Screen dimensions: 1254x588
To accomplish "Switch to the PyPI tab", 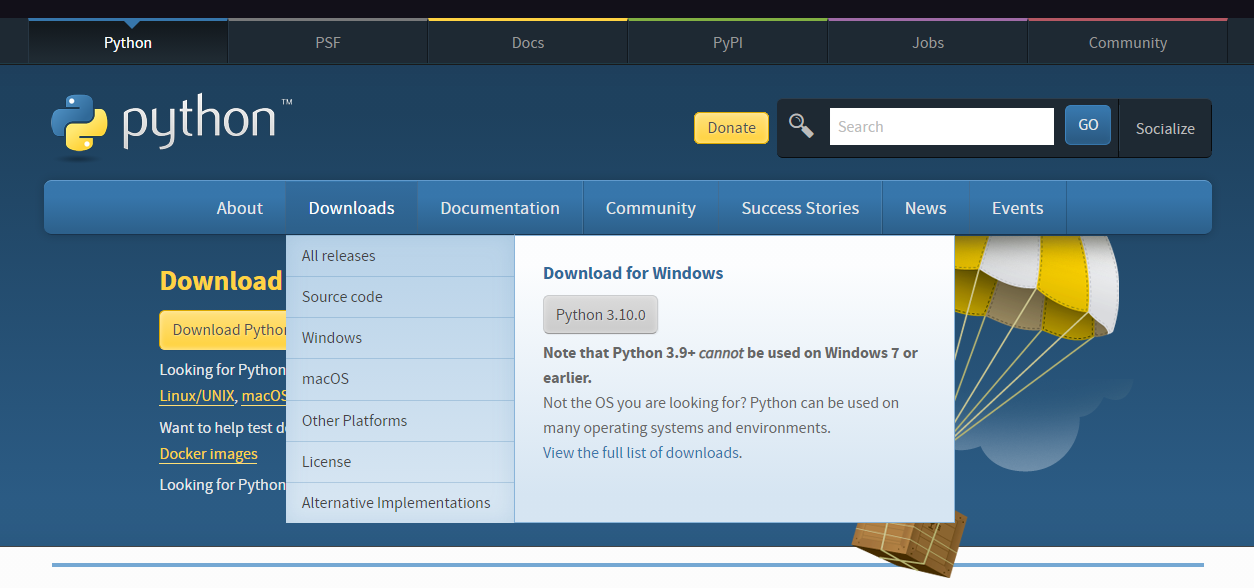I will click(x=727, y=42).
